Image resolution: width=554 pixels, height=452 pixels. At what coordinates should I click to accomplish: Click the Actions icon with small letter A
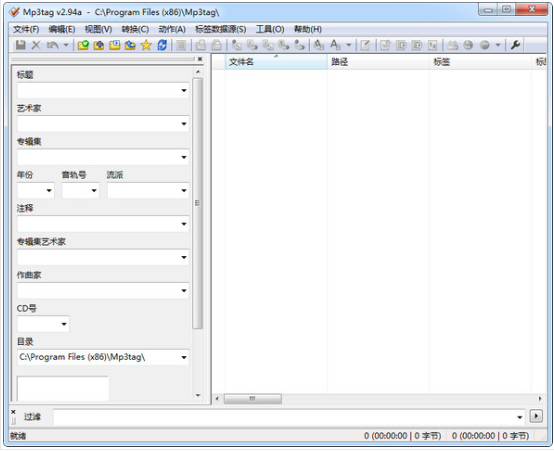[319, 45]
